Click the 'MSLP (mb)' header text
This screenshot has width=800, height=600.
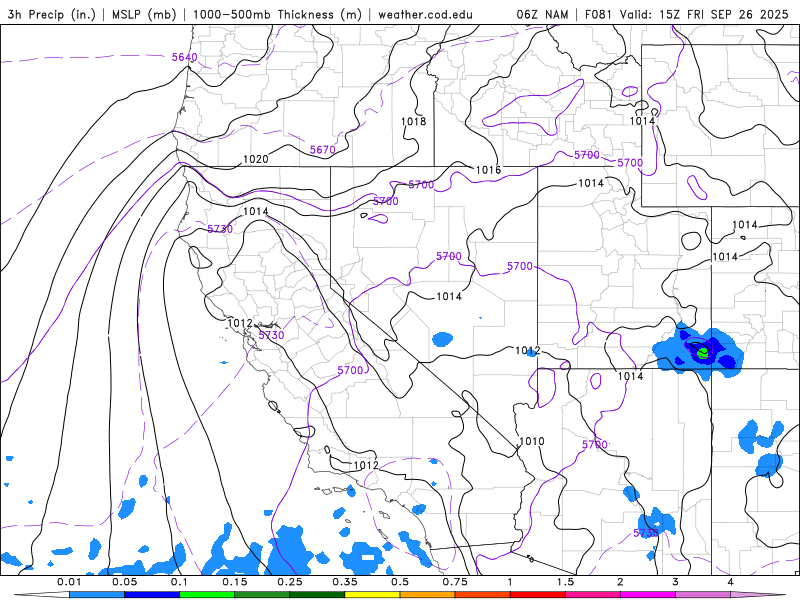[144, 14]
